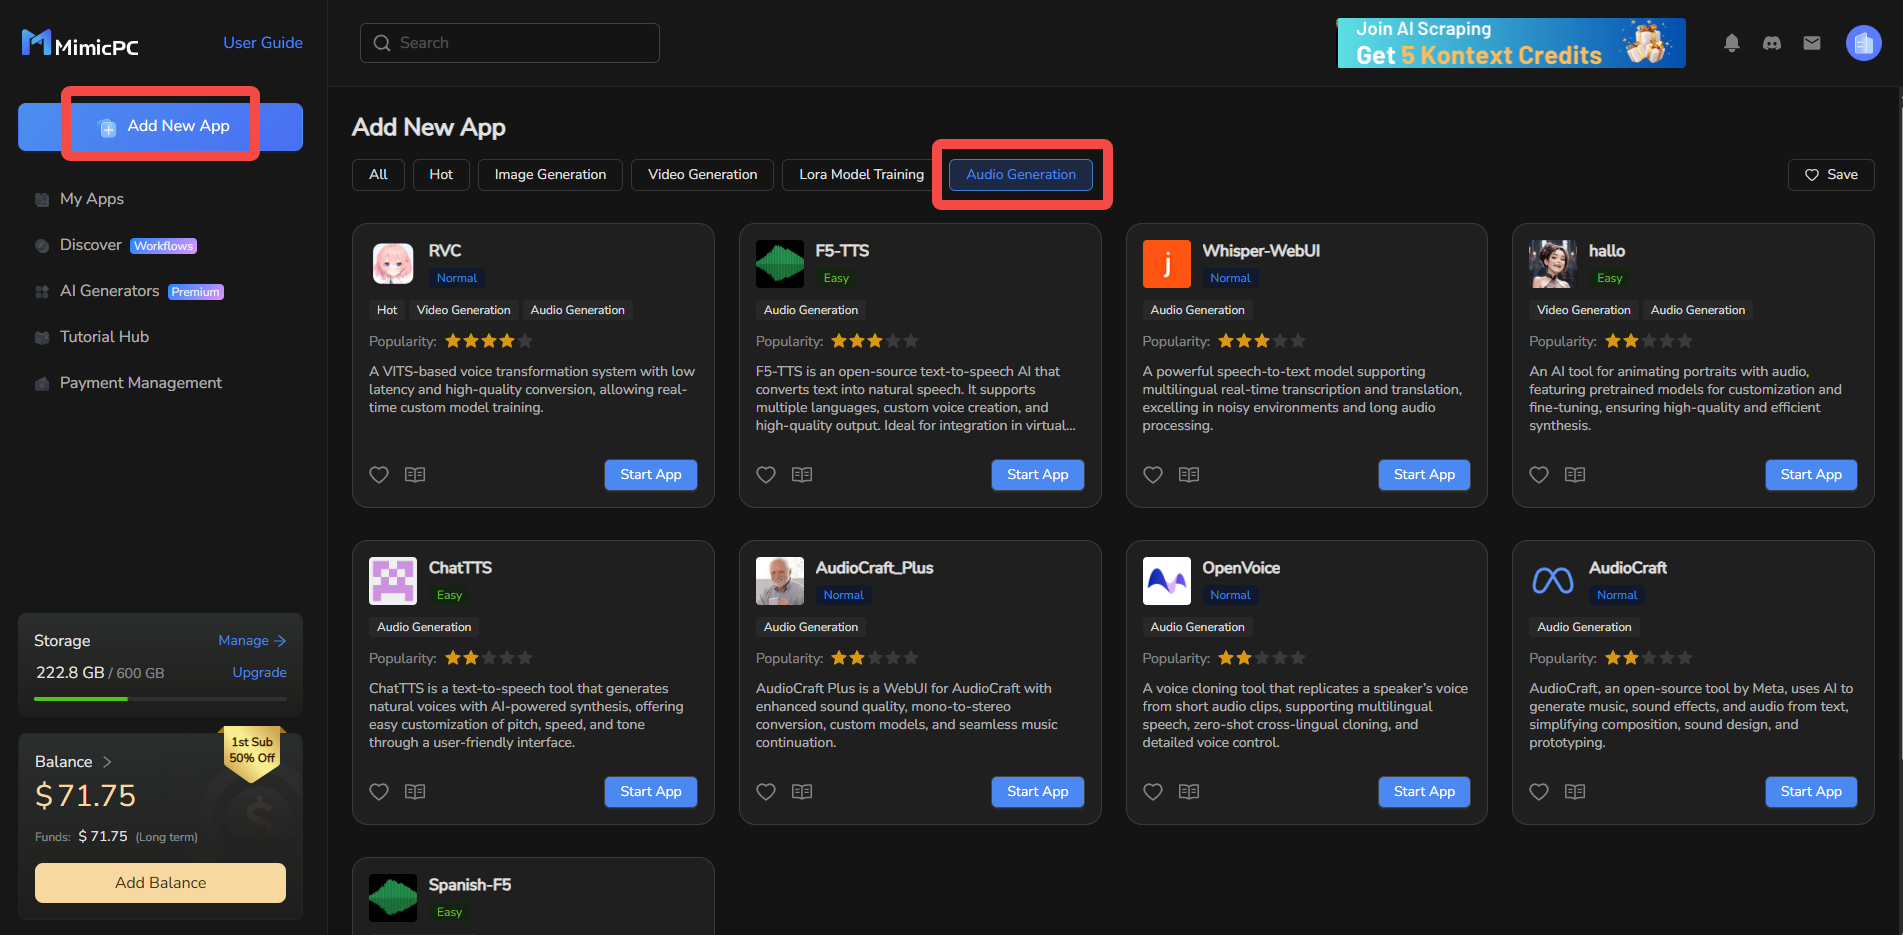Viewport: 1903px width, 935px height.
Task: Select the Audio Generation tab
Action: [x=1021, y=174]
